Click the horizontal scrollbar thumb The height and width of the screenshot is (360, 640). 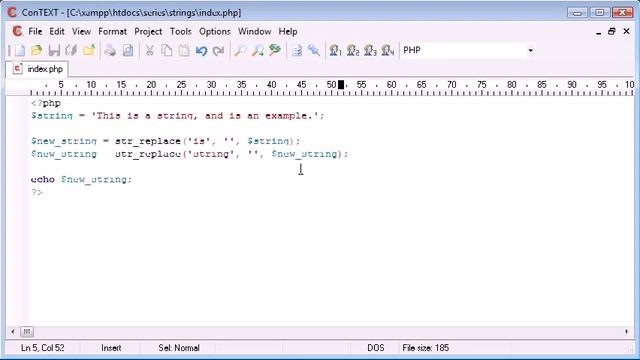(x=27, y=332)
